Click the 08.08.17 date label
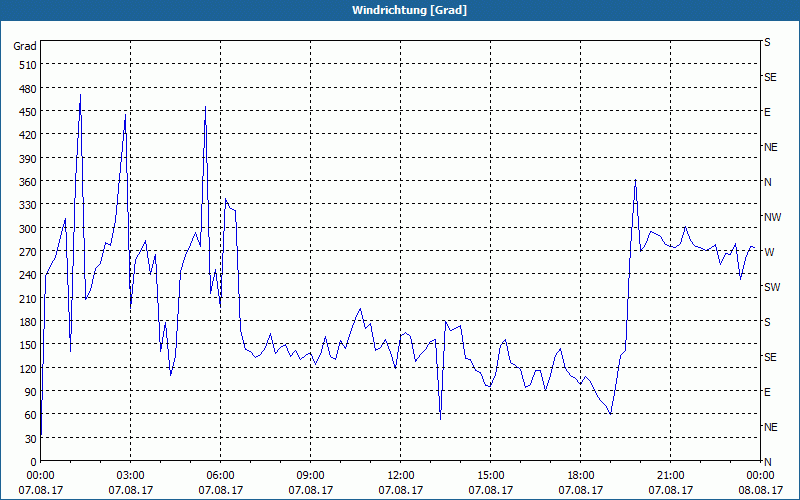Viewport: 800px width, 500px height. coord(760,490)
